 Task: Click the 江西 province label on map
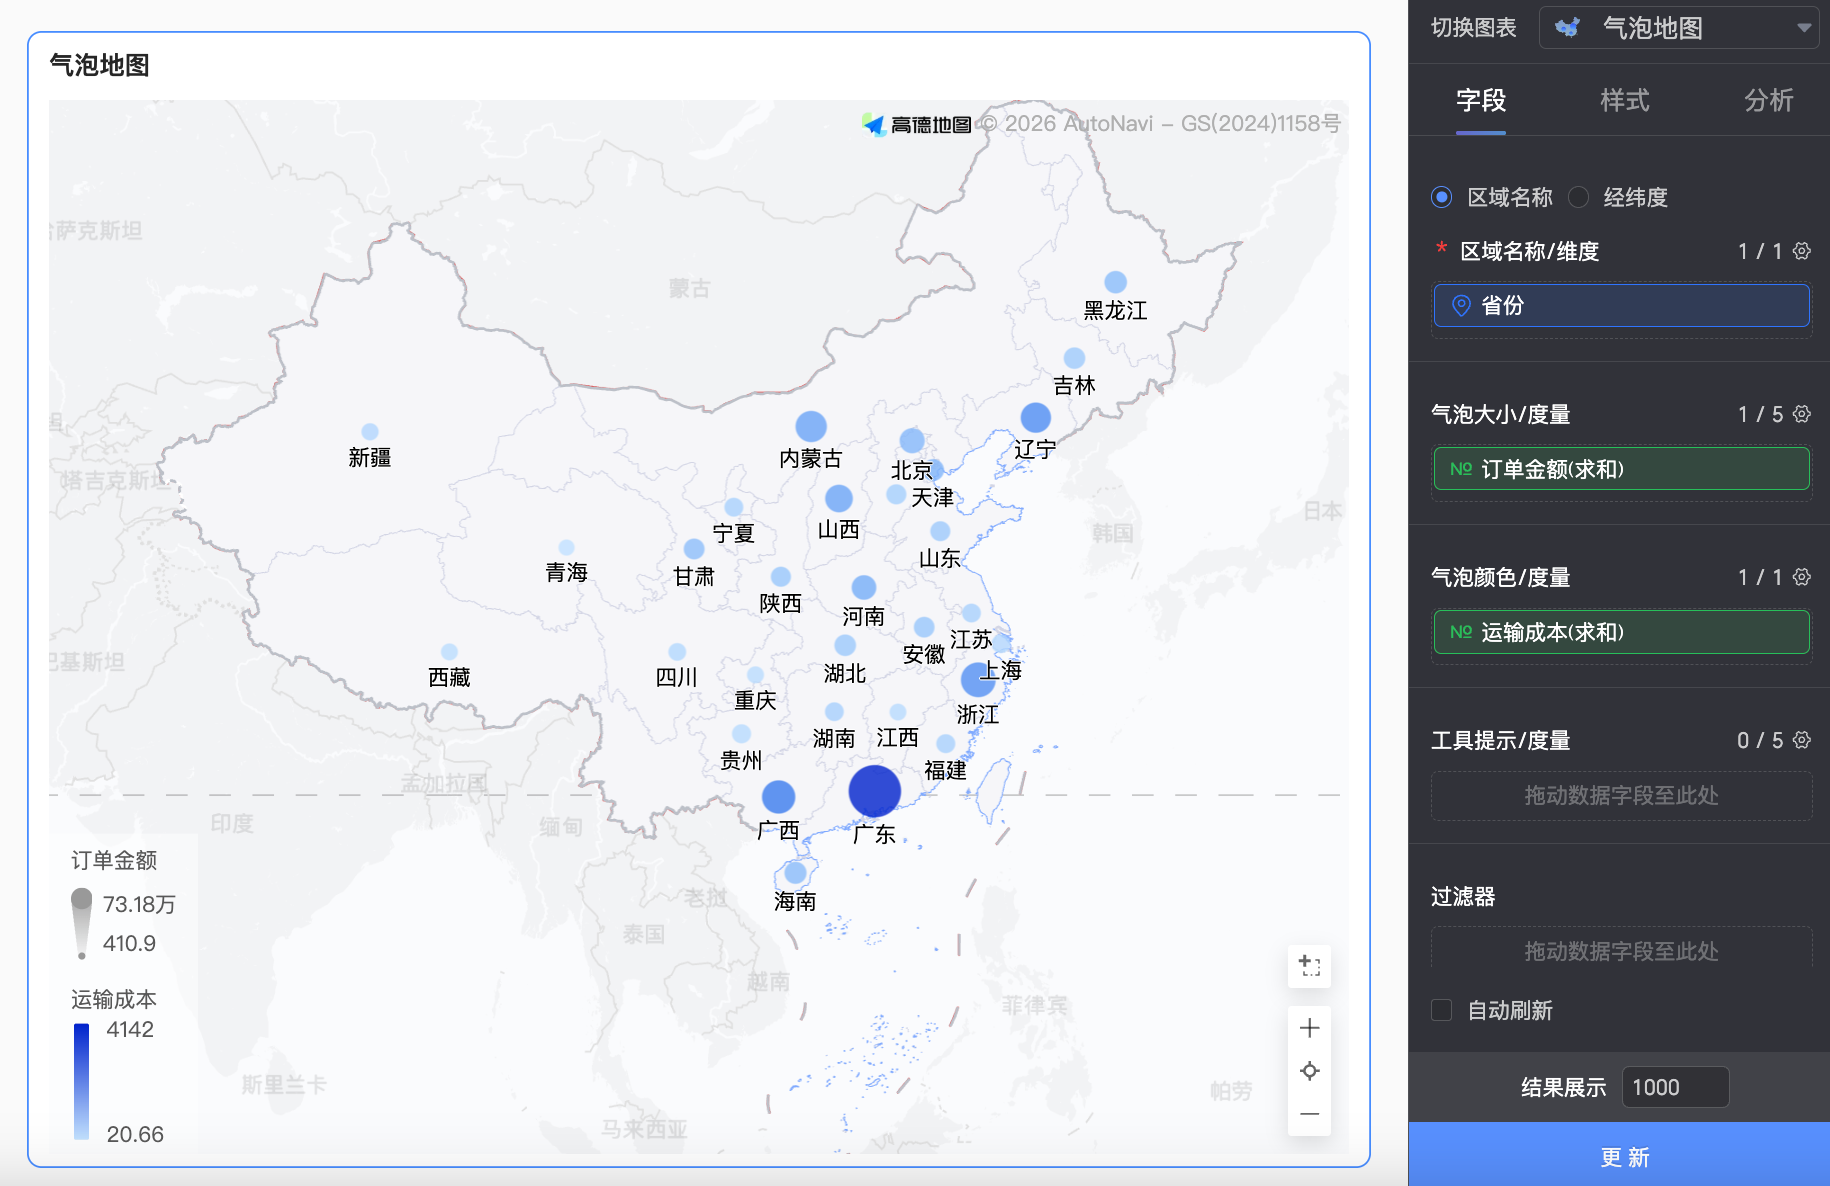tap(897, 737)
